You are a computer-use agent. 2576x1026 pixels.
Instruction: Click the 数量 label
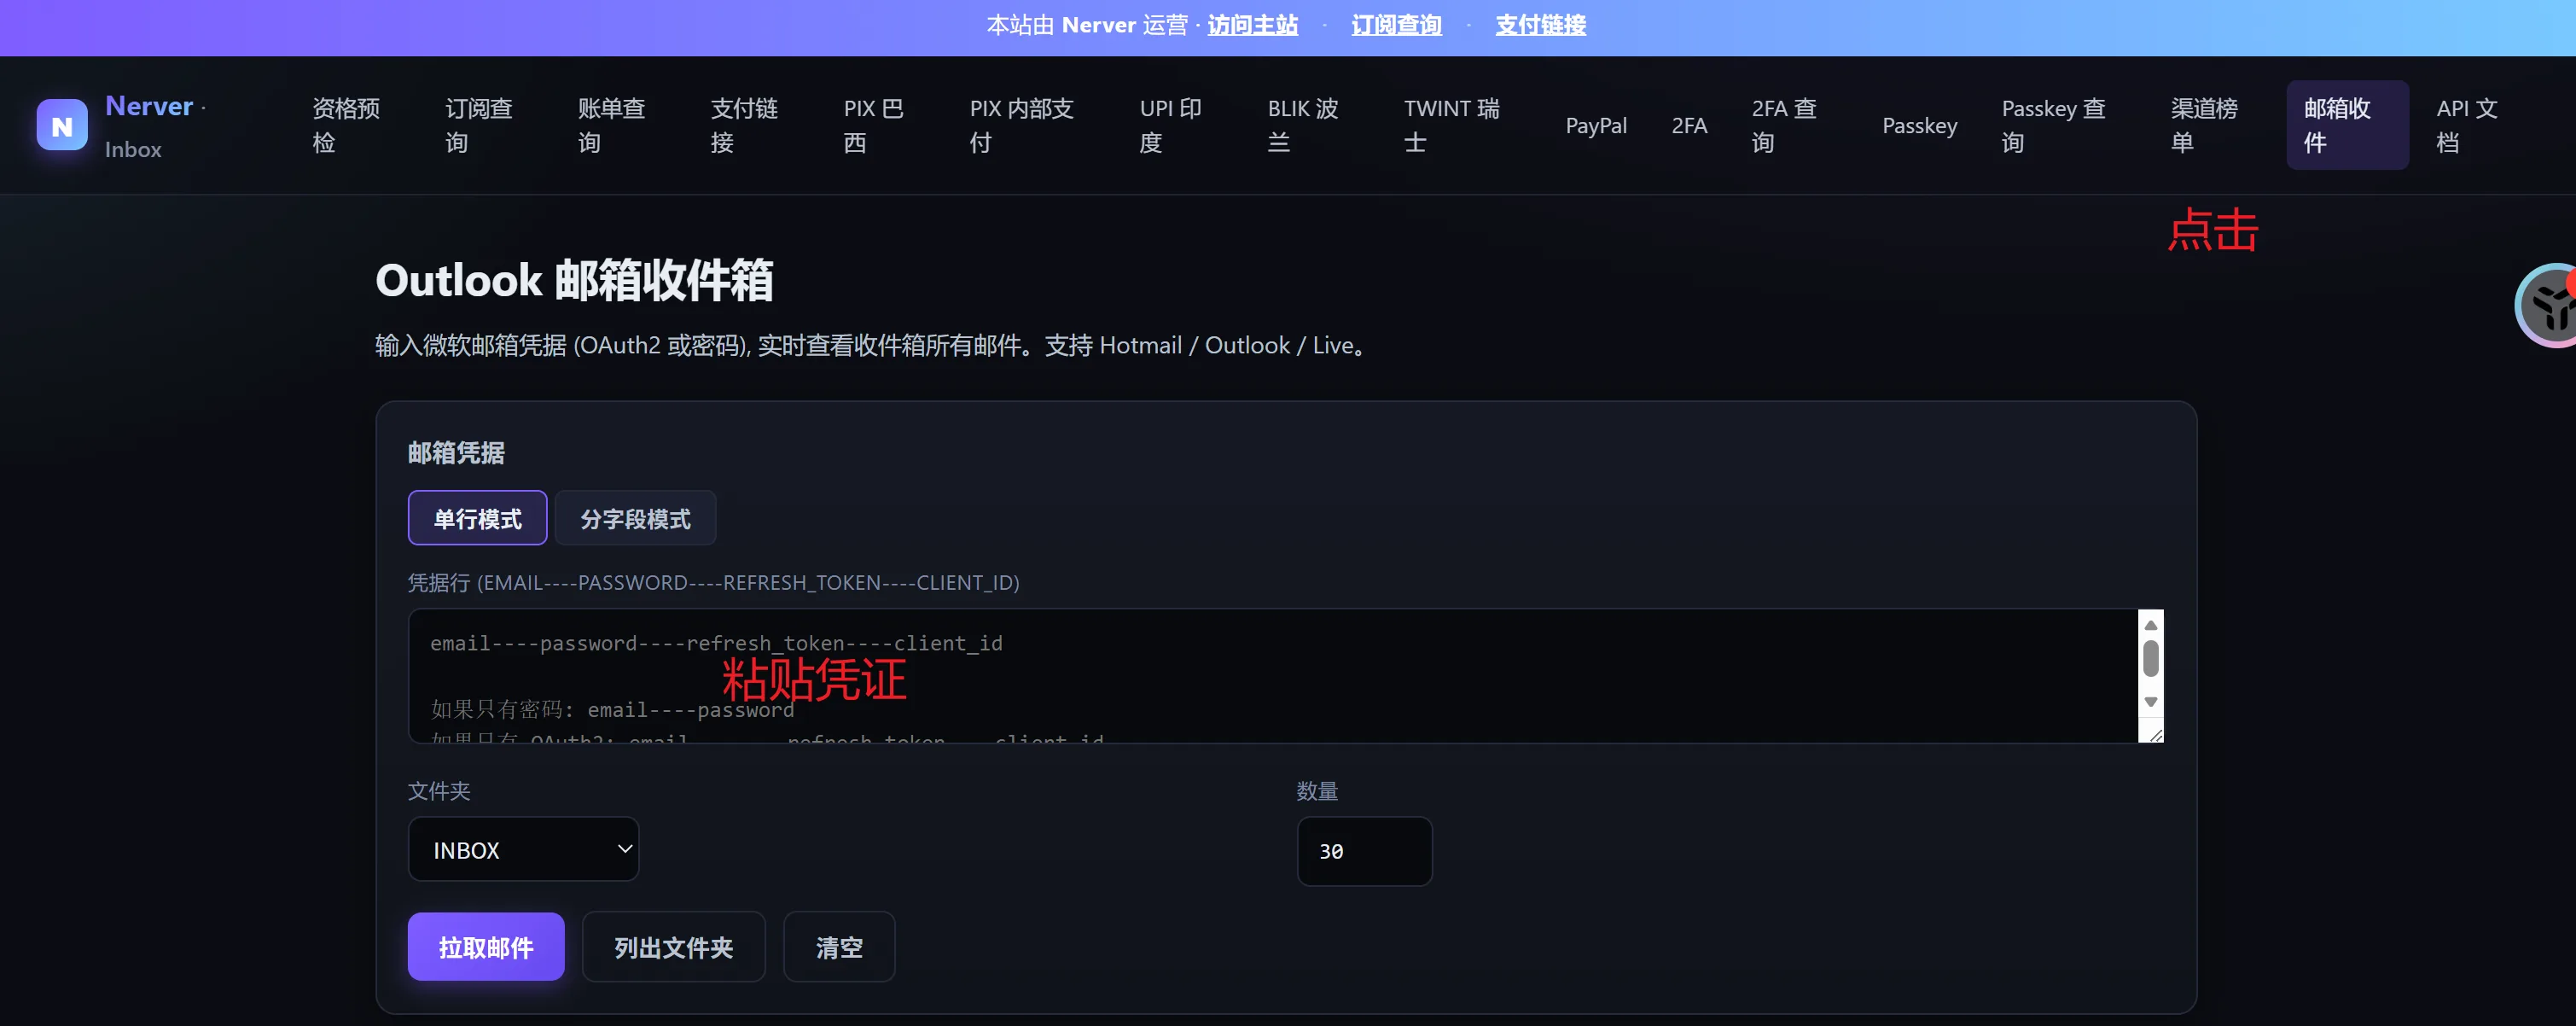[x=1317, y=791]
